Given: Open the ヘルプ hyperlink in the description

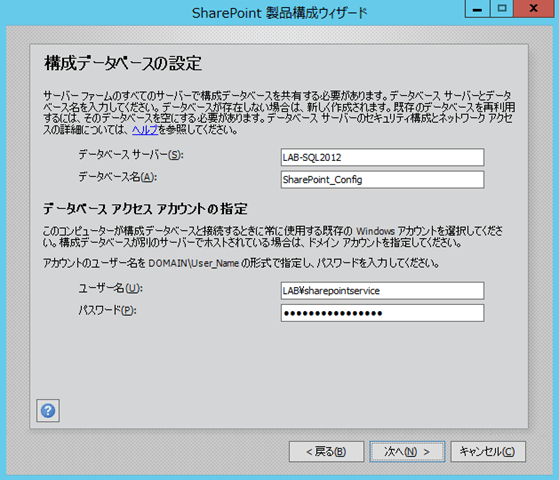Looking at the screenshot, I should [145, 130].
